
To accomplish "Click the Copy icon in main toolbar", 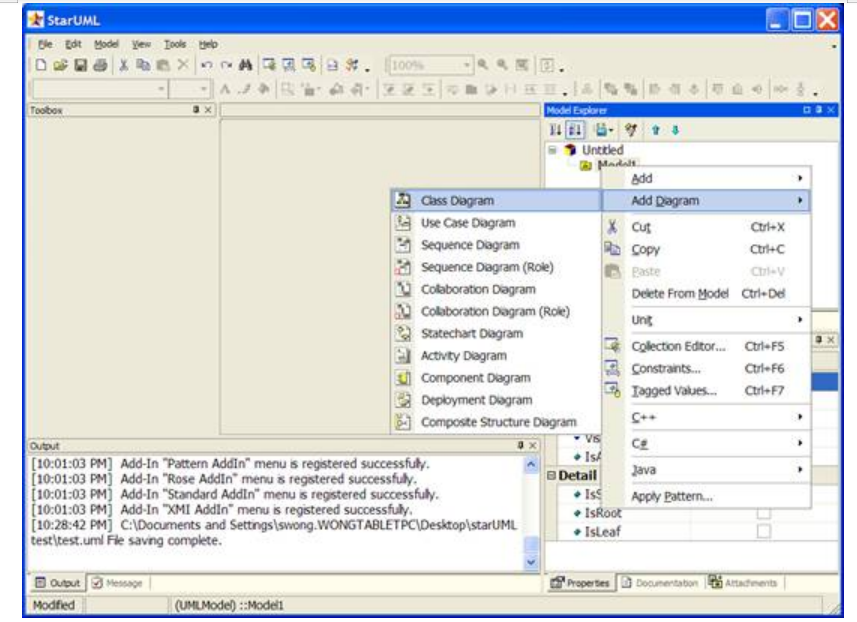I will tap(143, 65).
